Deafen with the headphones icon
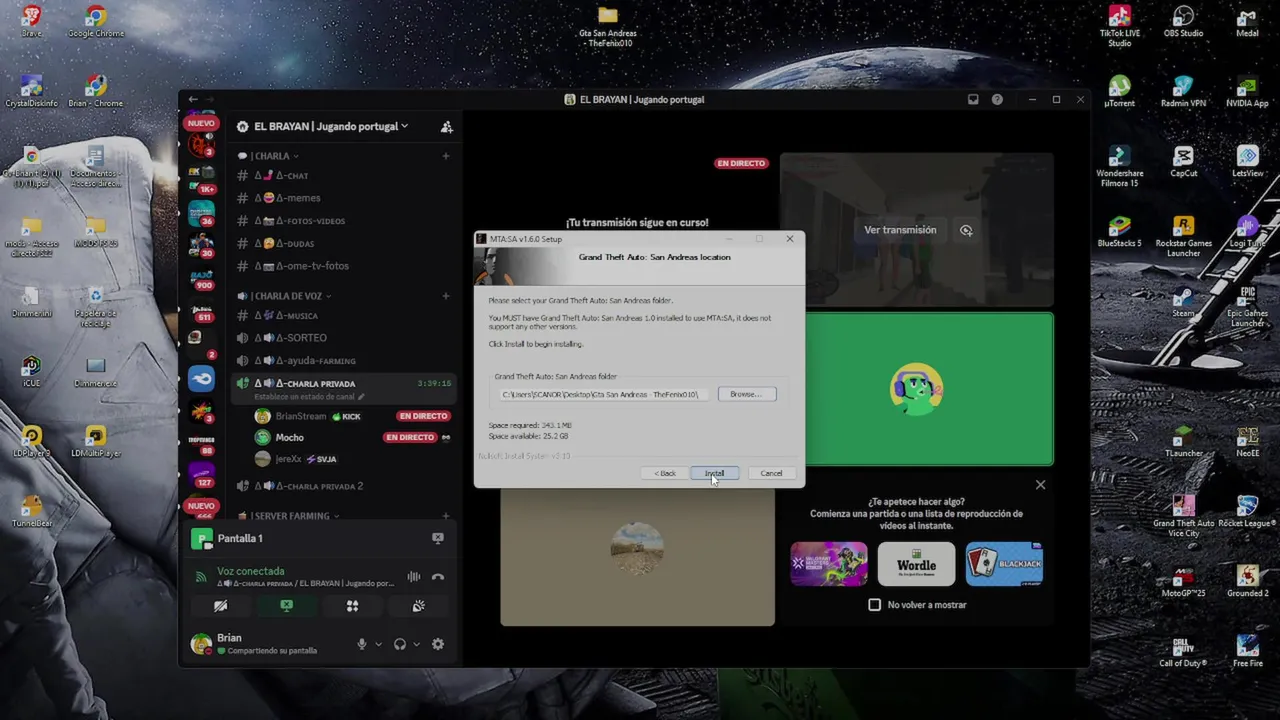 click(400, 644)
